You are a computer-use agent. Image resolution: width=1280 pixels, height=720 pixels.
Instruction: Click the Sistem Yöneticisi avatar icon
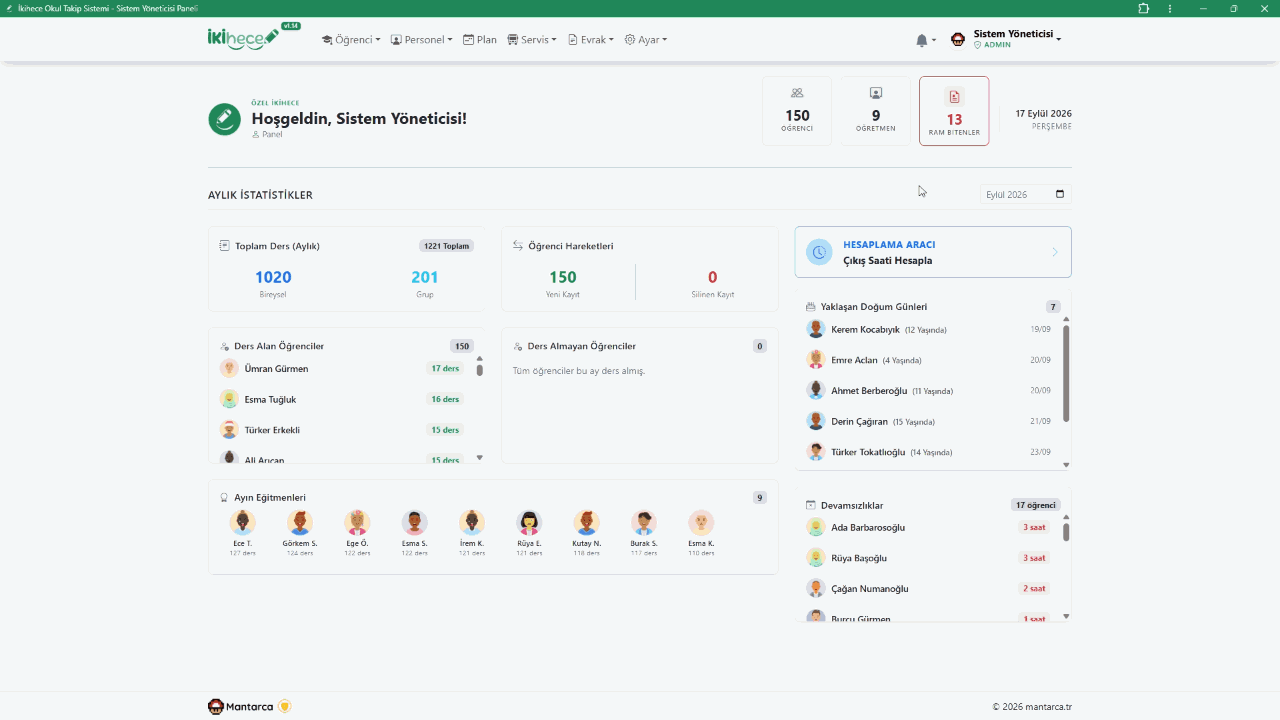point(958,40)
